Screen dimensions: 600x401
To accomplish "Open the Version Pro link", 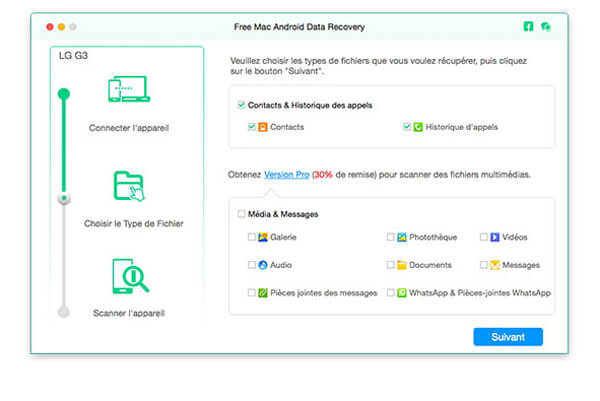I will tap(287, 175).
